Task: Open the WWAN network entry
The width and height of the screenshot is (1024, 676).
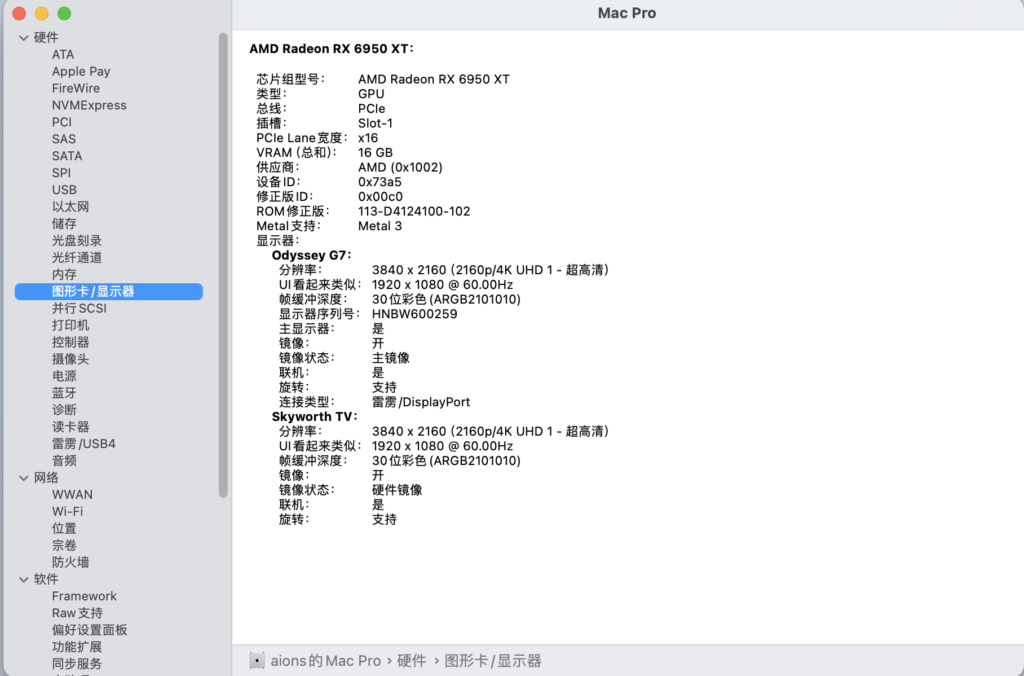Action: click(x=72, y=495)
